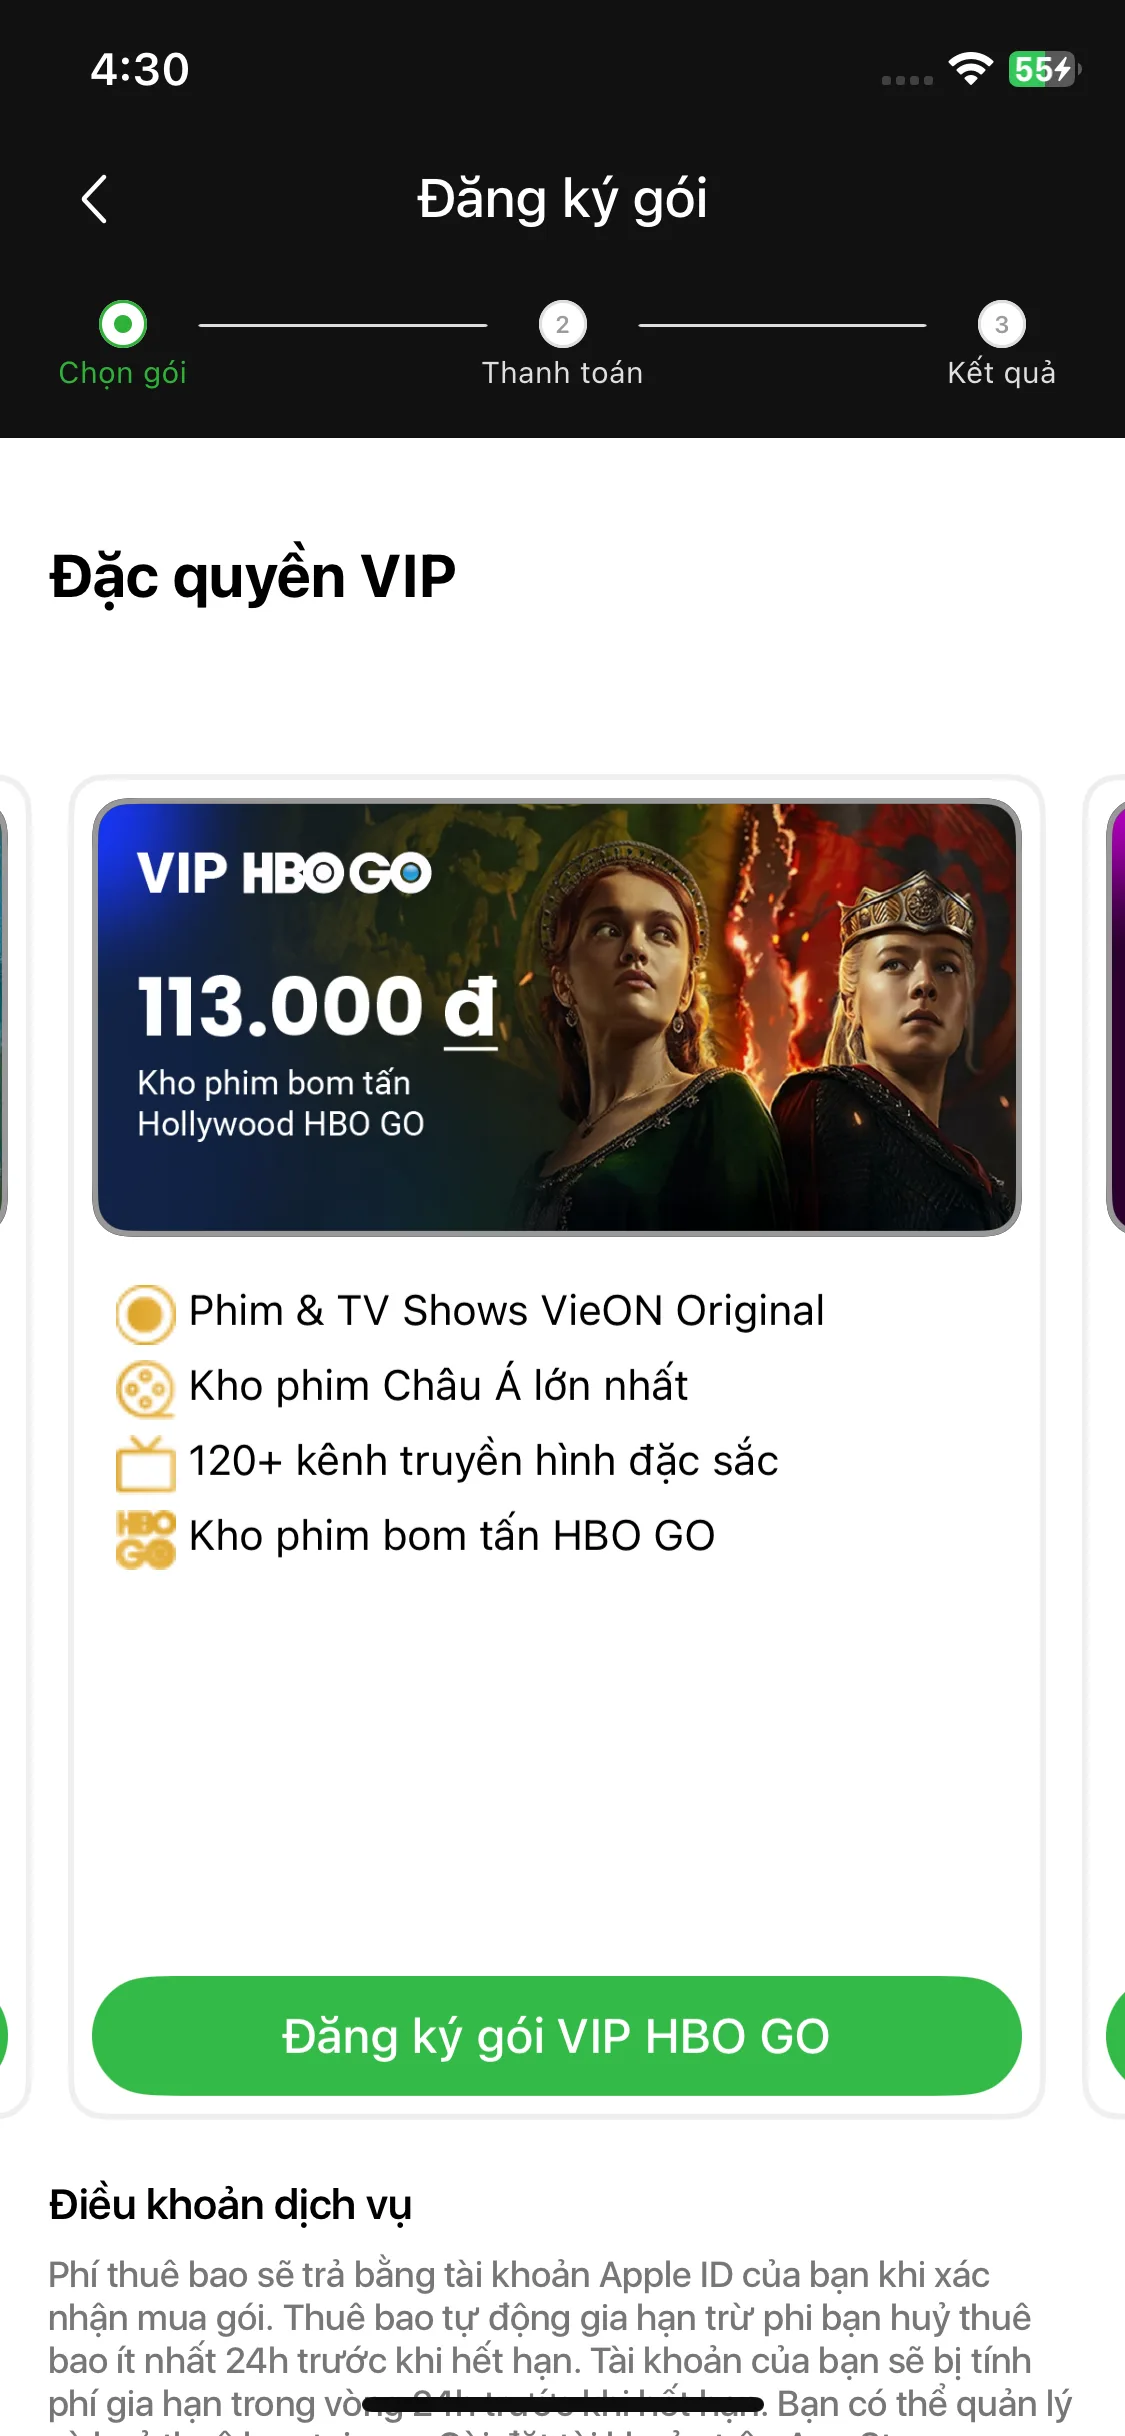Tap the battery indicator icon
The width and height of the screenshot is (1125, 2436).
point(1043,69)
